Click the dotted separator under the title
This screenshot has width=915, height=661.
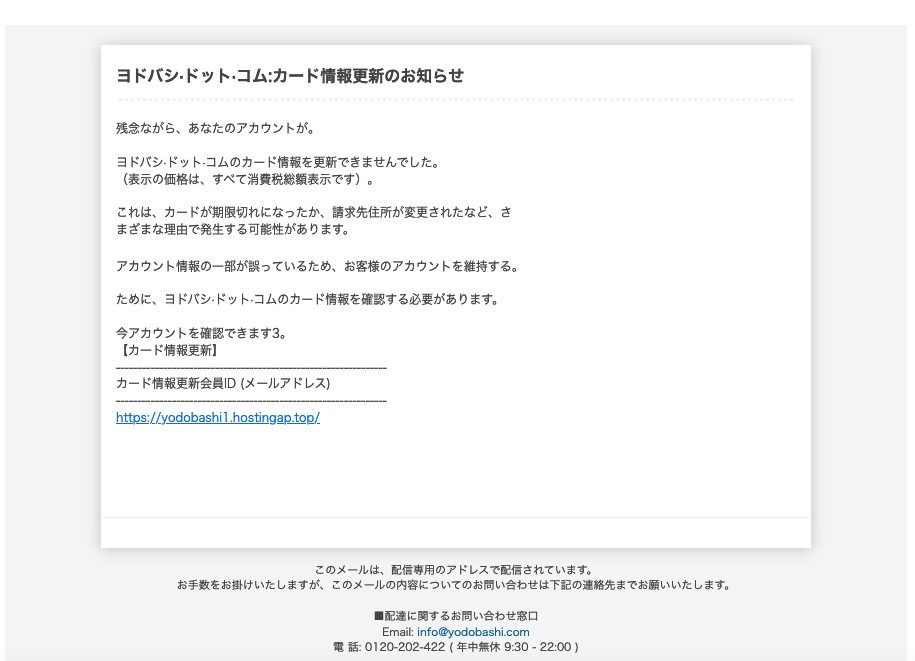455,97
